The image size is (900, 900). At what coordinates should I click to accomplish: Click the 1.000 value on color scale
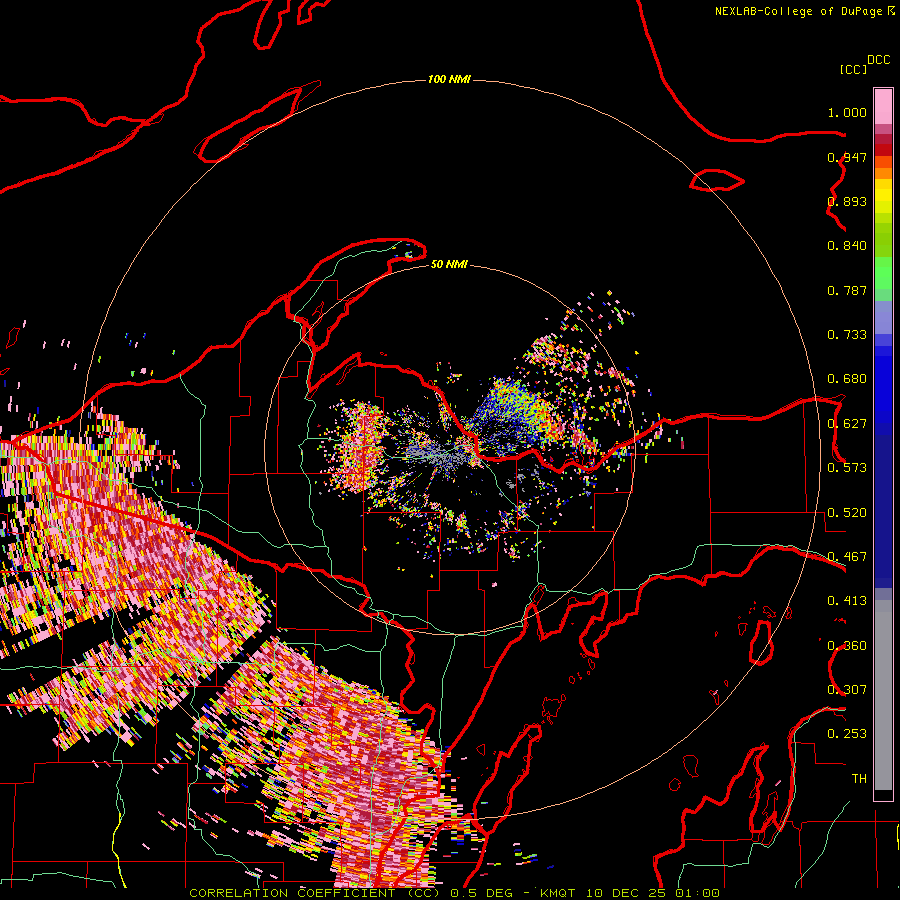(847, 112)
